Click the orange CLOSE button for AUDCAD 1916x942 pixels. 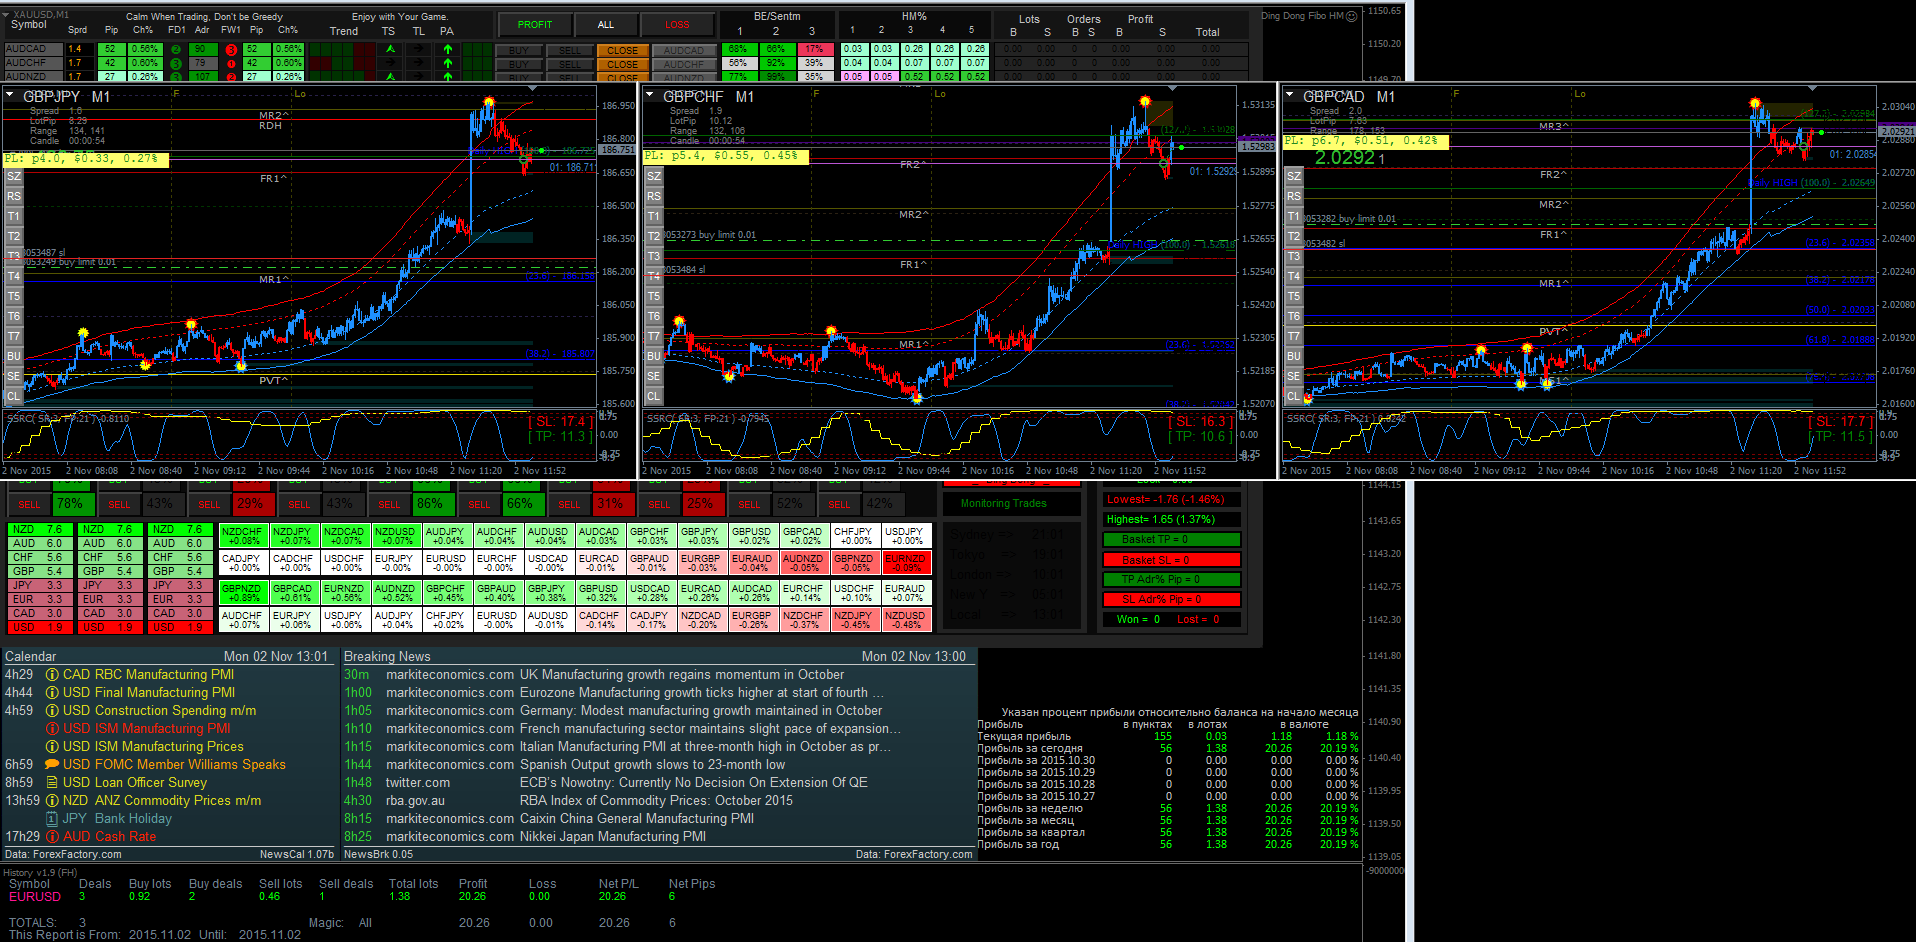click(622, 50)
